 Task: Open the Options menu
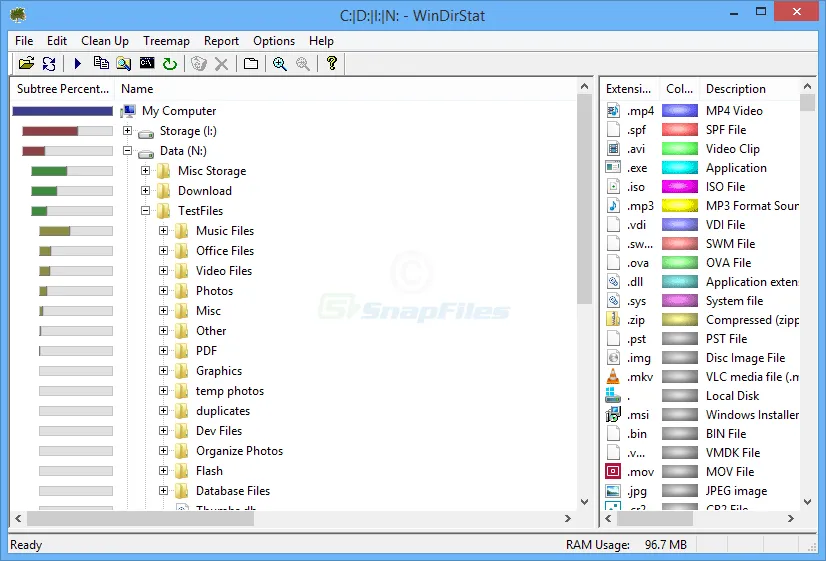(274, 41)
